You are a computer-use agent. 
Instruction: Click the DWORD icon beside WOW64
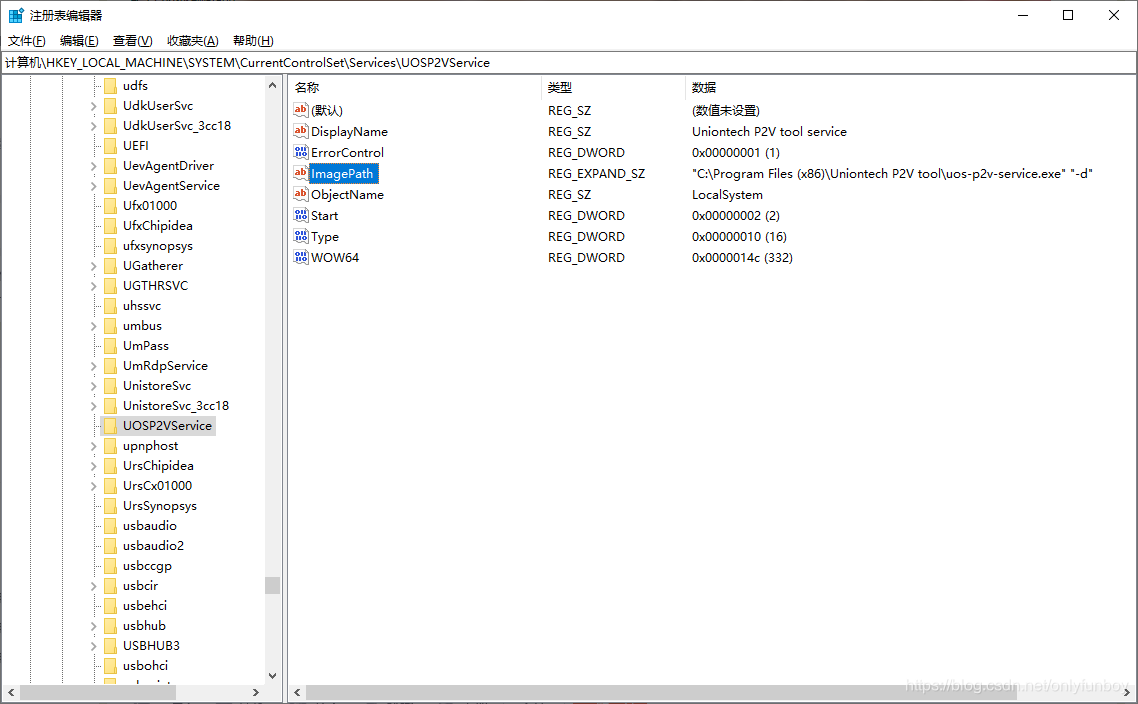(300, 258)
